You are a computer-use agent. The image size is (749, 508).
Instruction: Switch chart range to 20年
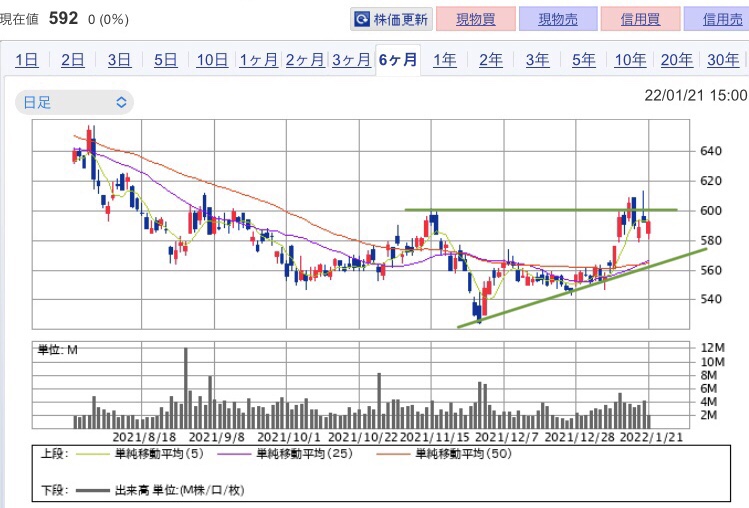click(676, 60)
